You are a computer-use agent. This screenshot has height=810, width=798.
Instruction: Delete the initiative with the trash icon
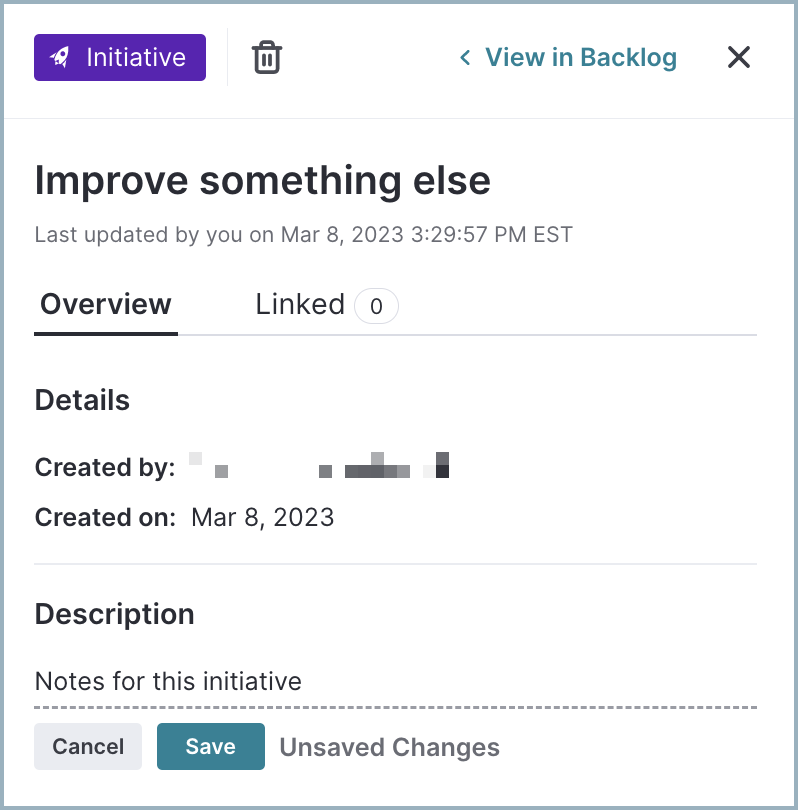coord(267,57)
